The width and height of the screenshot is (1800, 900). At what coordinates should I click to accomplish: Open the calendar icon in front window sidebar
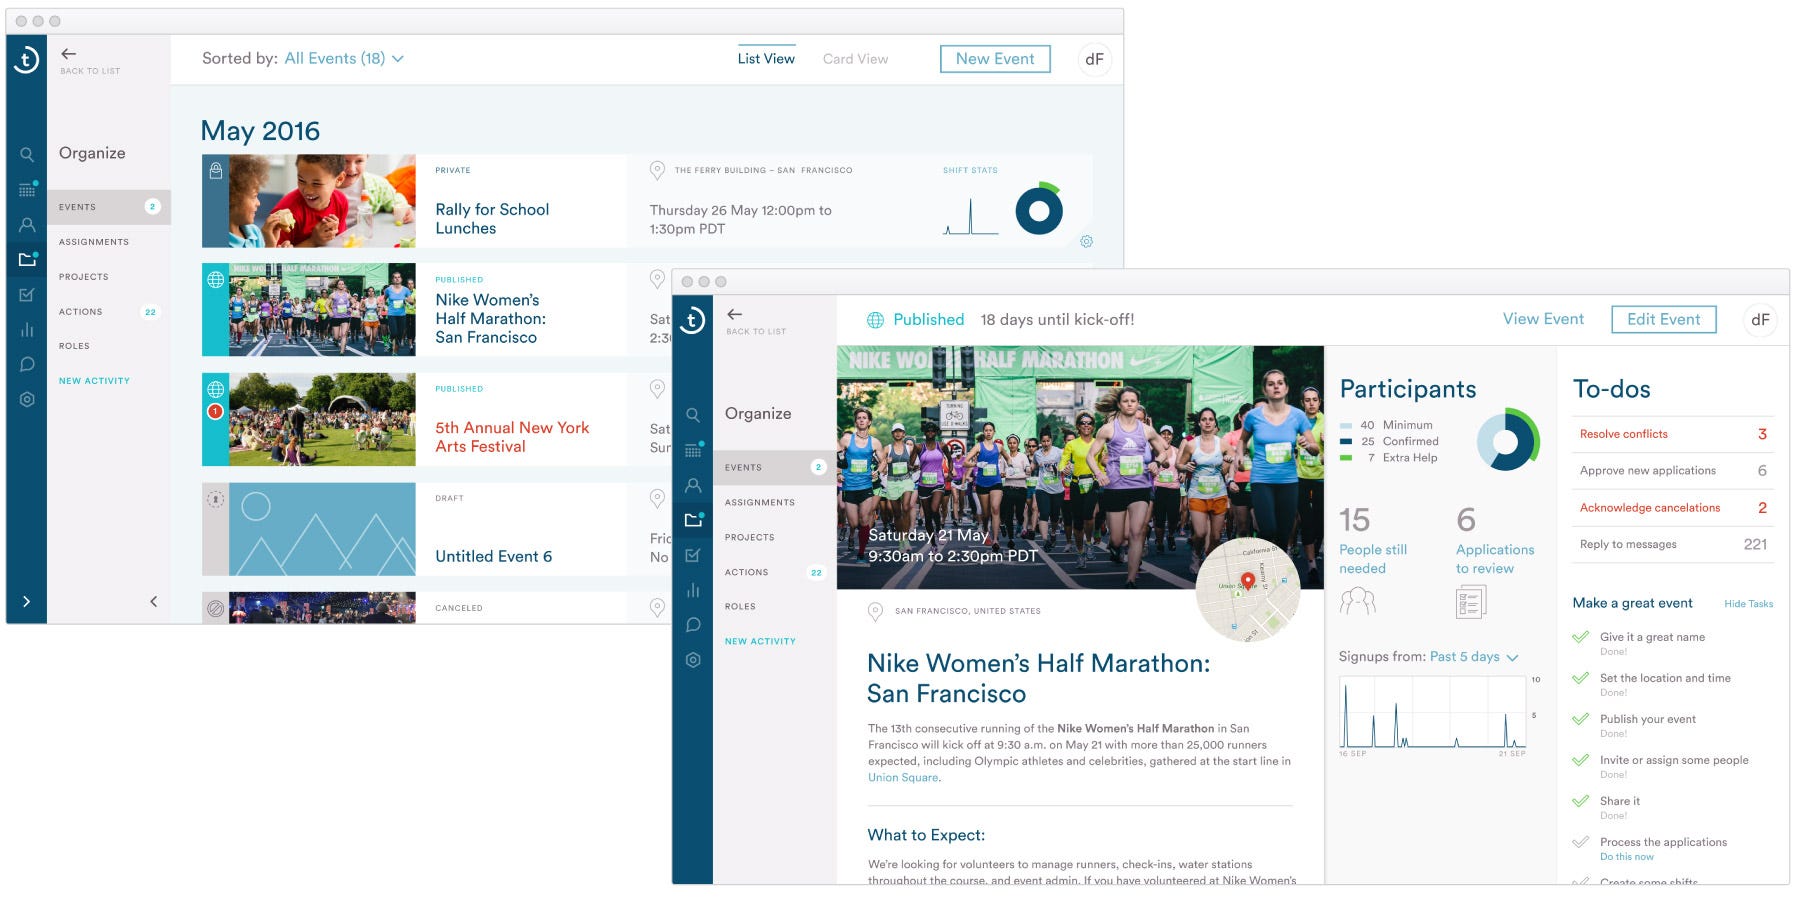pos(693,450)
